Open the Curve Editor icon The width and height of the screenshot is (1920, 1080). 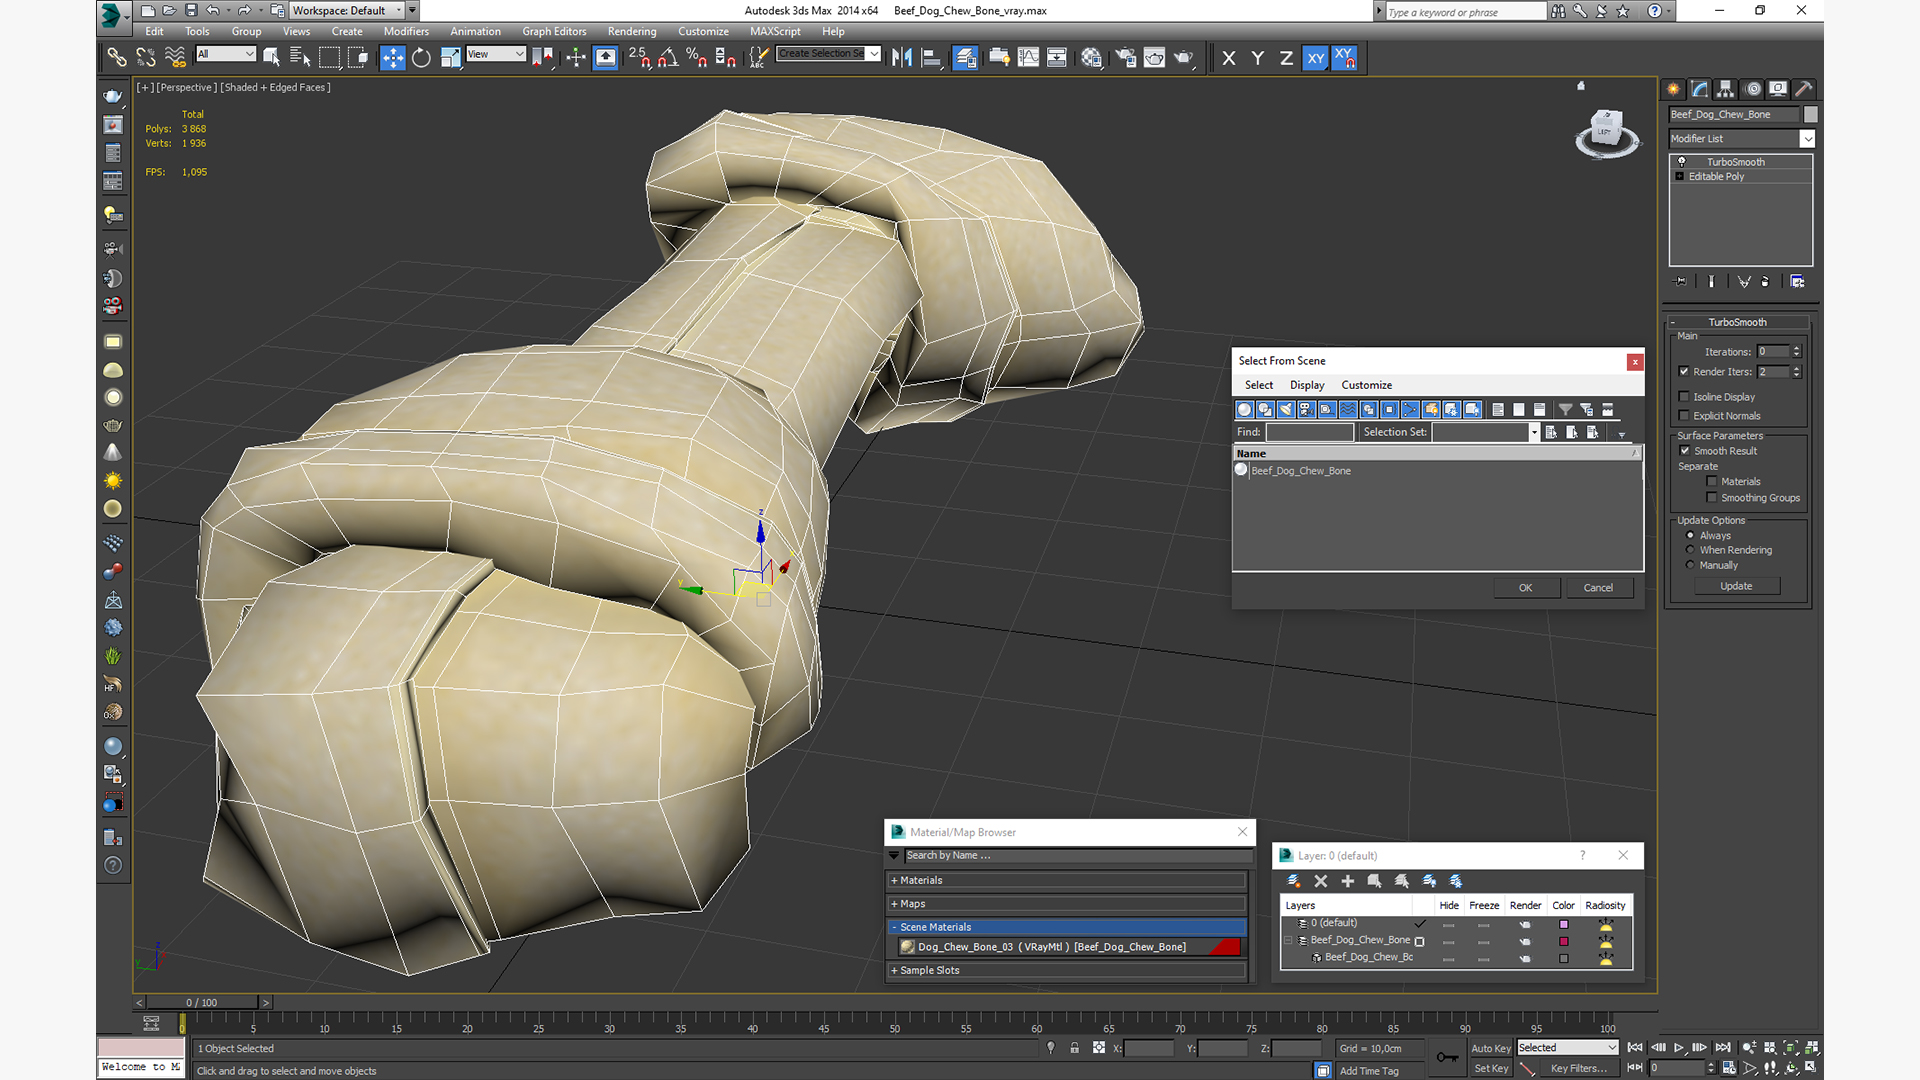pos(1028,58)
